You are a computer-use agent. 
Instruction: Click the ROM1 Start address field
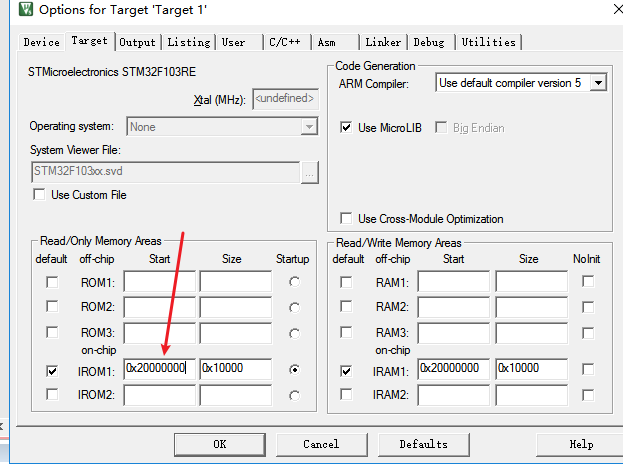[x=160, y=282]
